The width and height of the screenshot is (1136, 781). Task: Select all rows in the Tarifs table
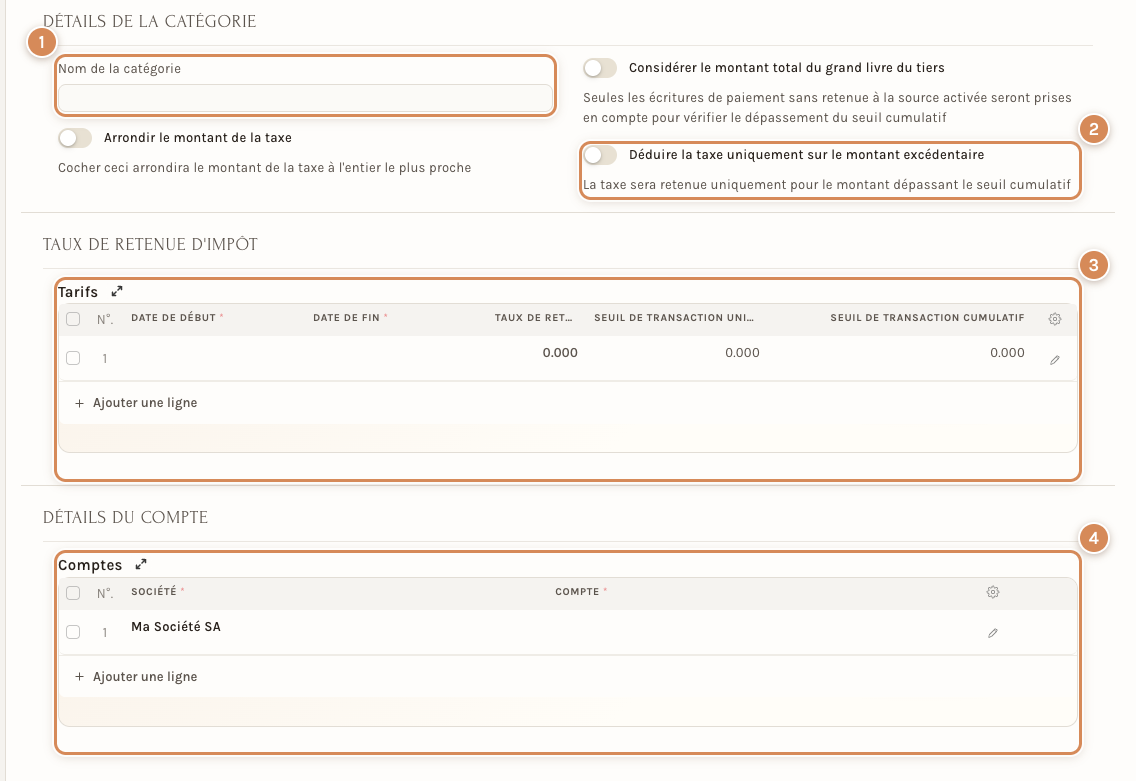tap(73, 319)
